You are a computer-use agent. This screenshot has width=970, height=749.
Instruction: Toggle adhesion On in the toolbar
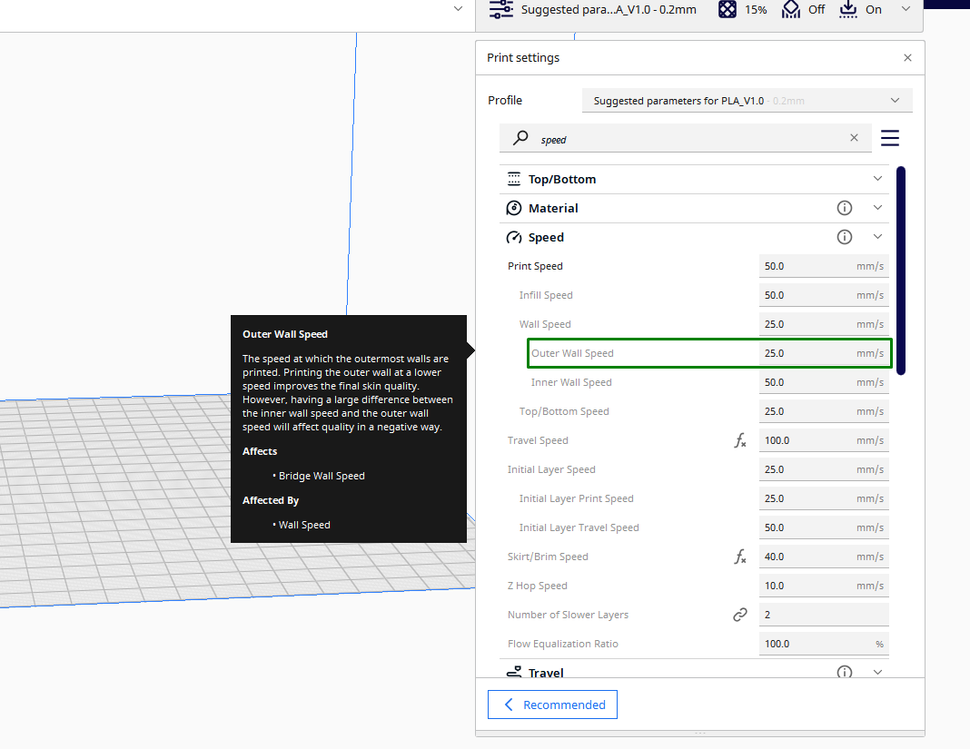(875, 9)
